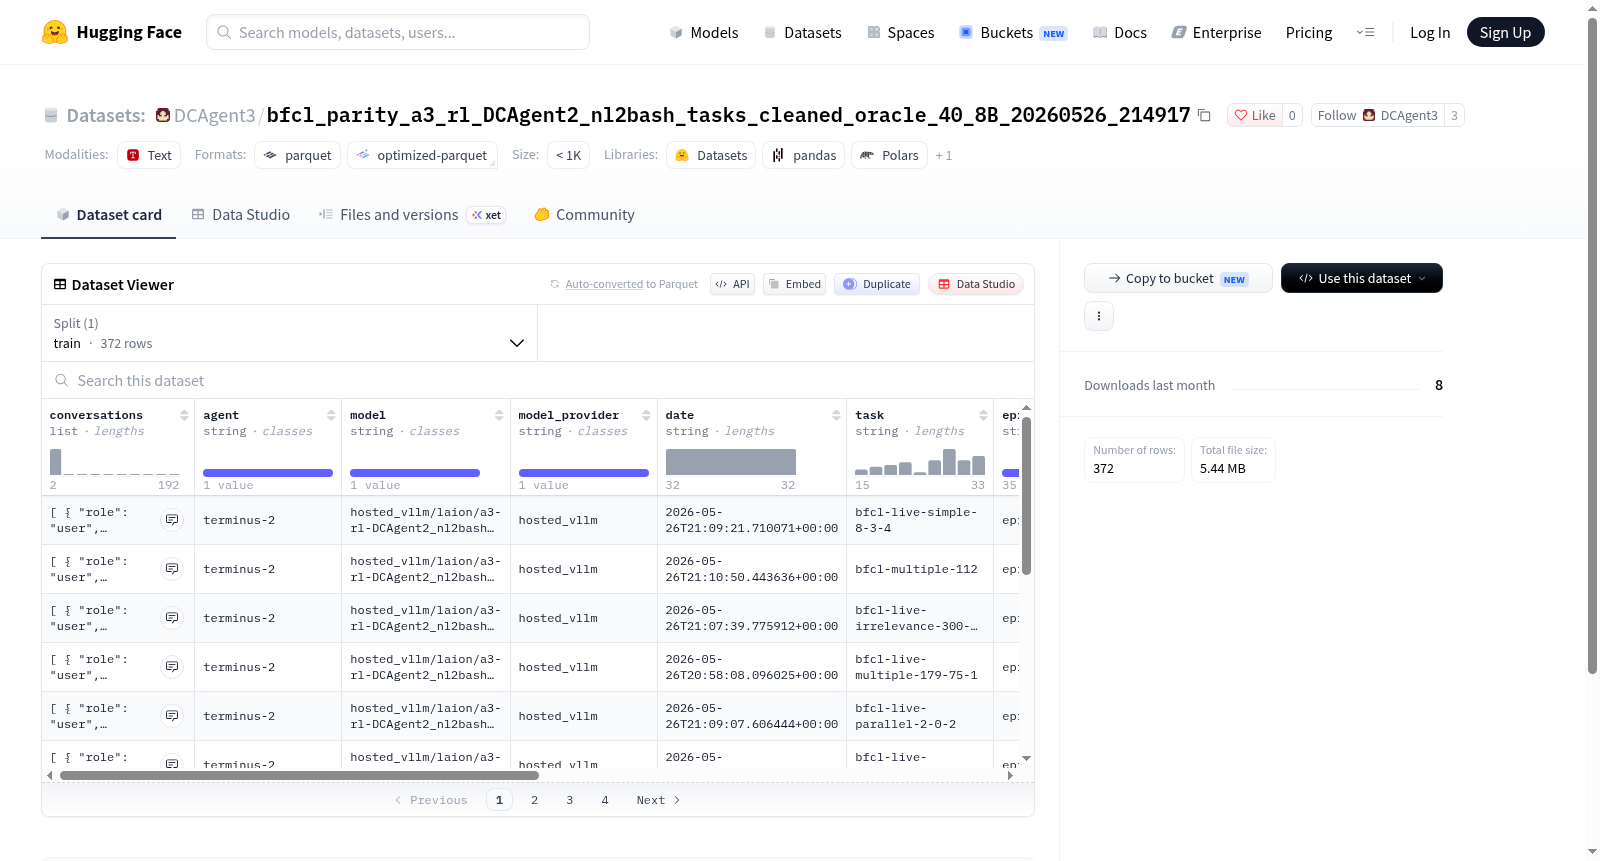Sort the task column
Viewport: 1600px width, 861px height.
coord(983,415)
